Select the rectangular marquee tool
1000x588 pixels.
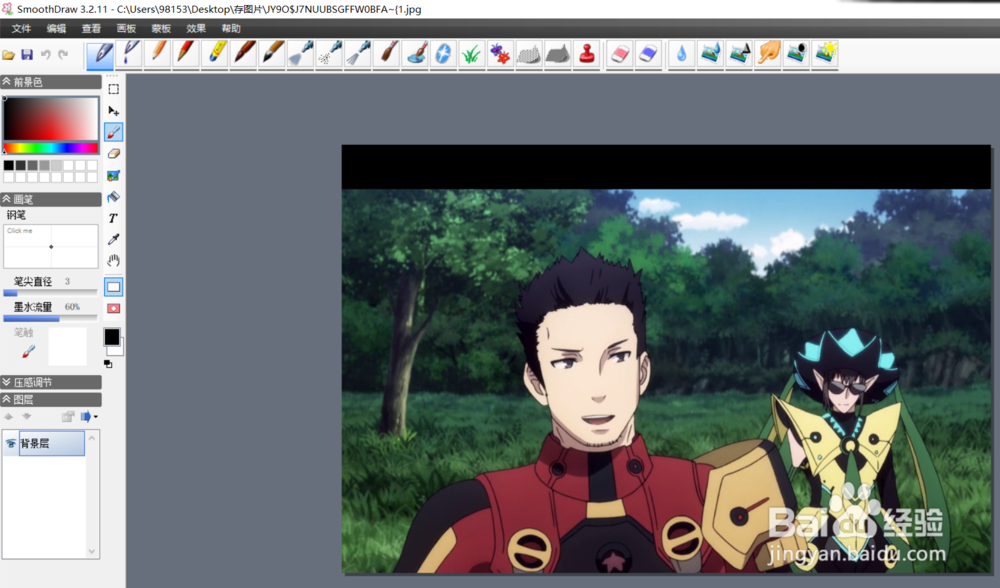point(114,89)
